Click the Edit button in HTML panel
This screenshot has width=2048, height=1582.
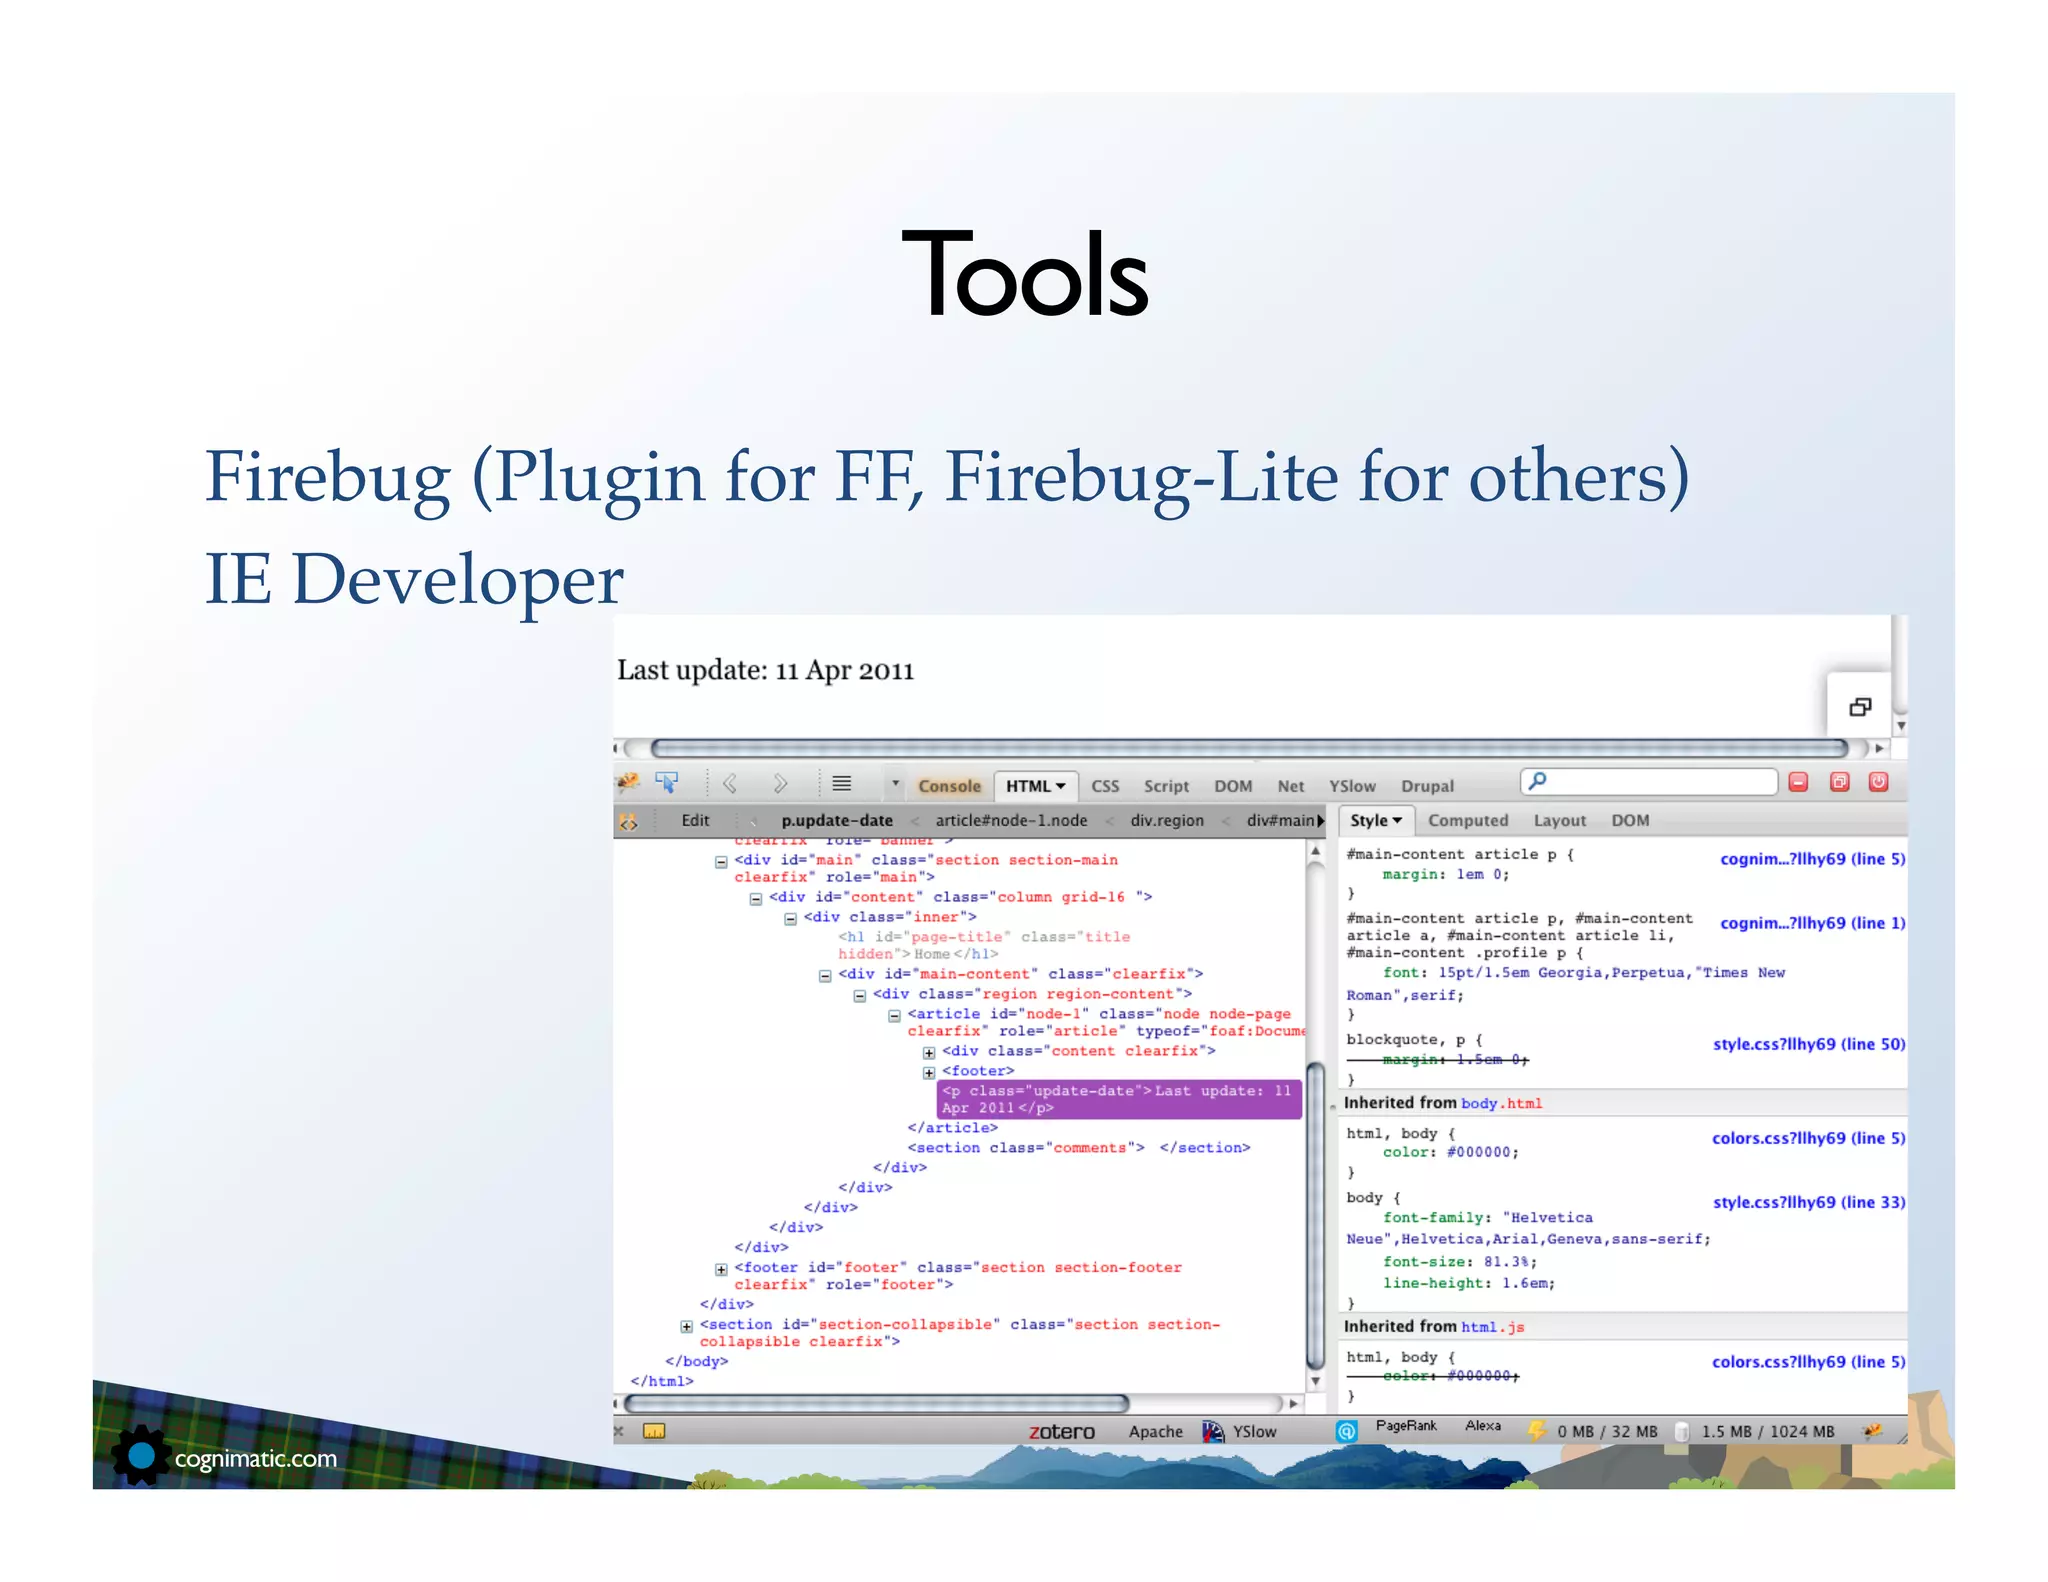pyautogui.click(x=695, y=820)
